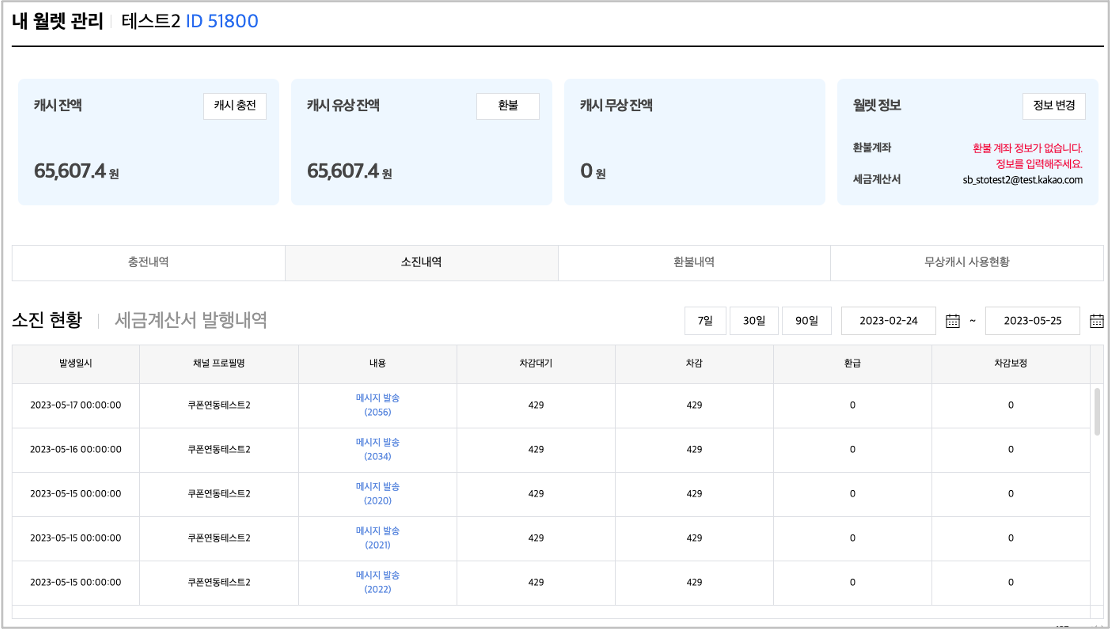
Task: Switch to 세금계산서 발행내역 view
Action: click(x=191, y=321)
